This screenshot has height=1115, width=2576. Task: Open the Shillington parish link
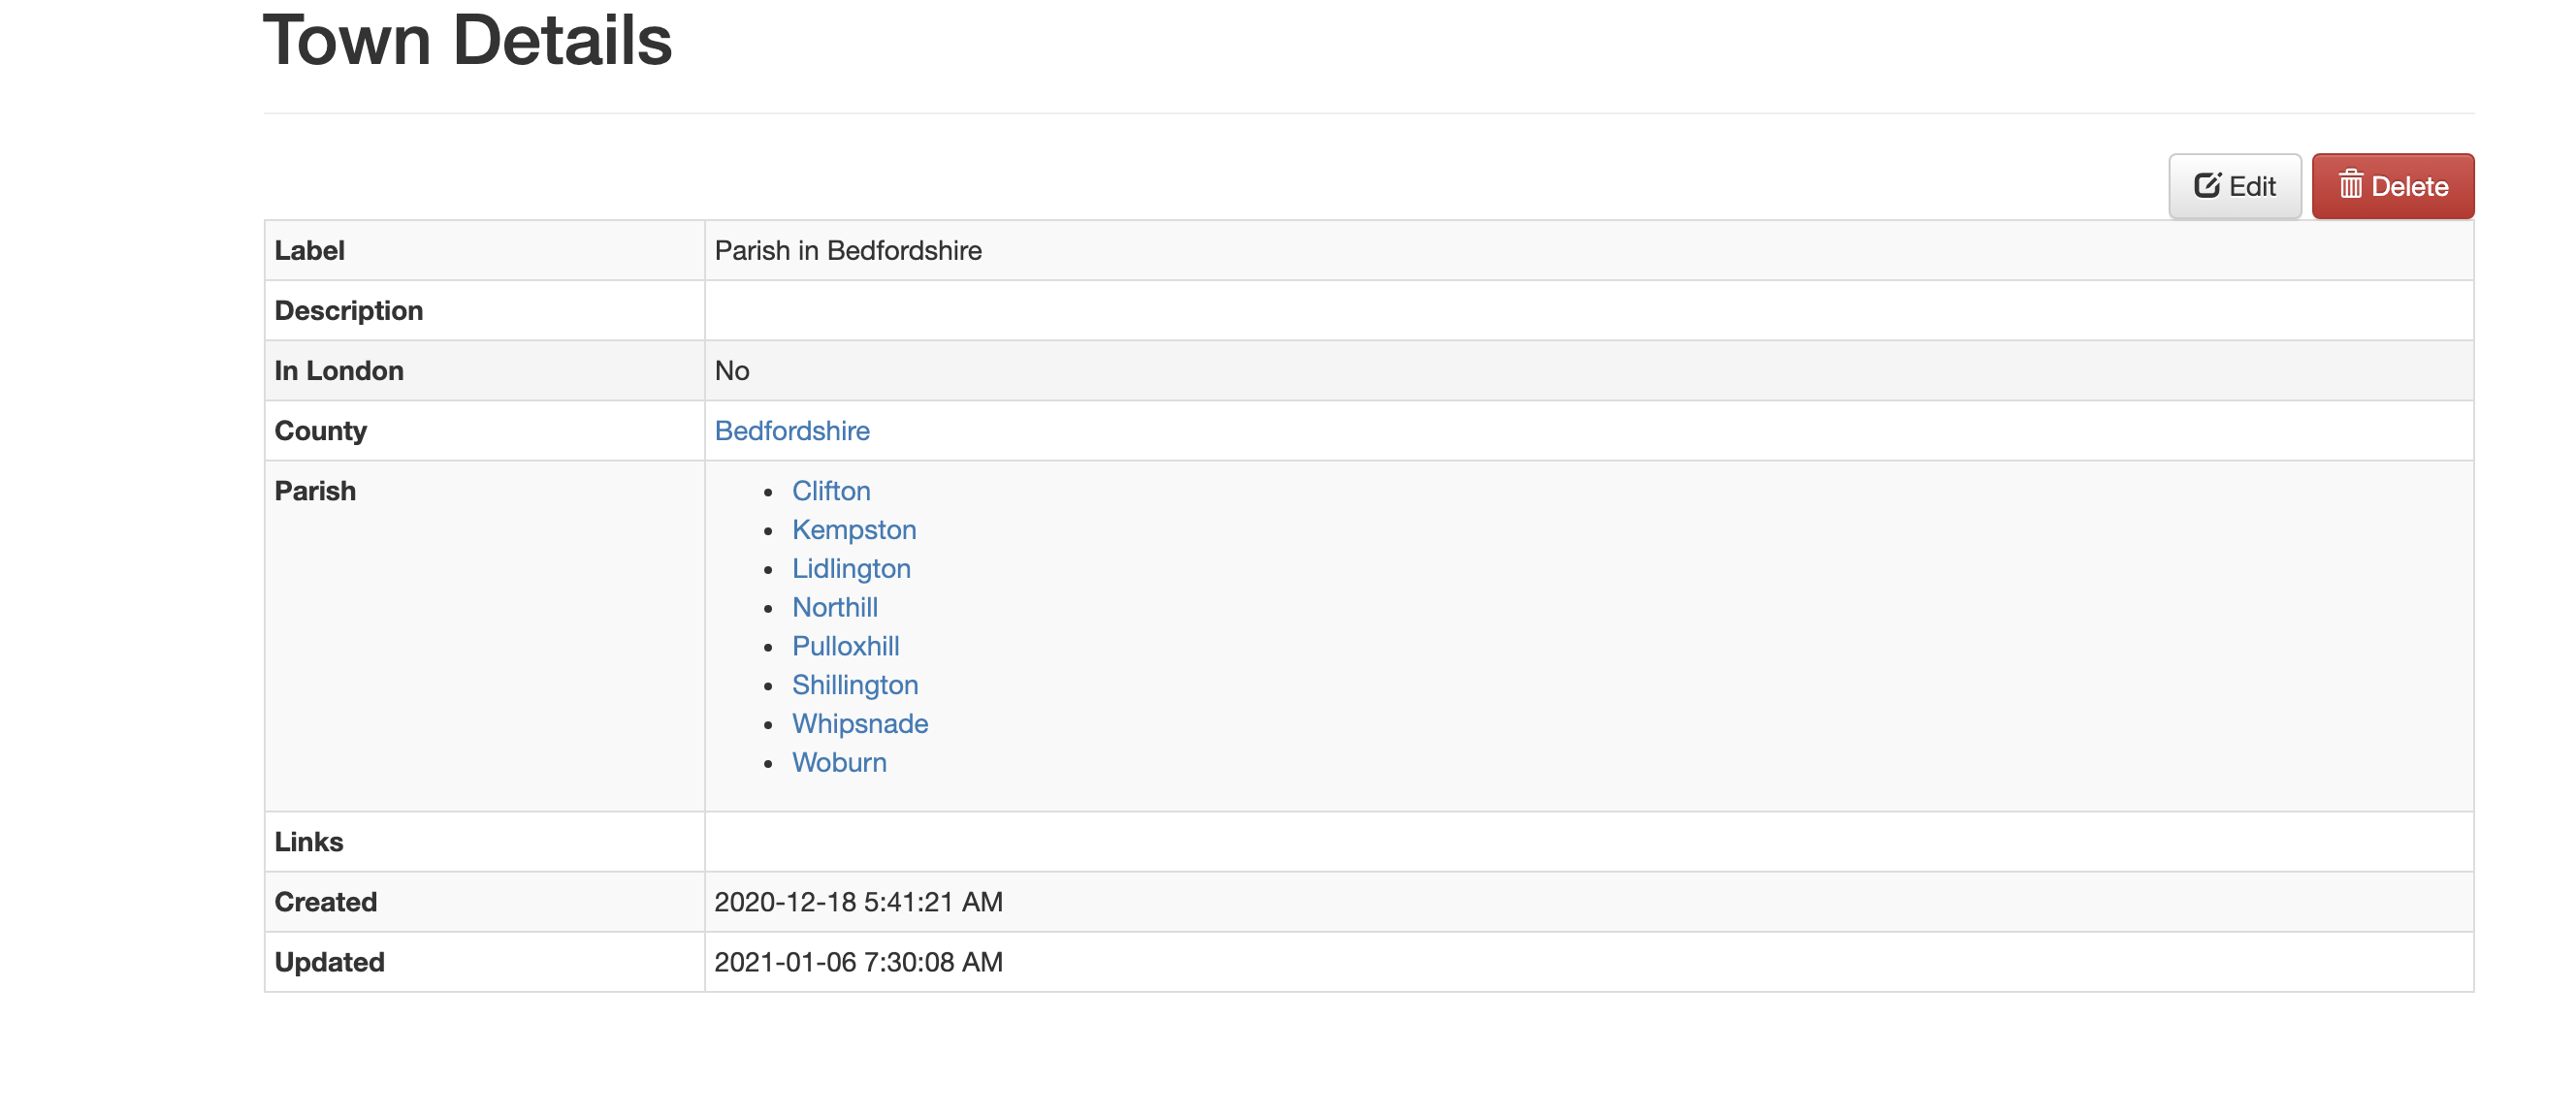854,685
